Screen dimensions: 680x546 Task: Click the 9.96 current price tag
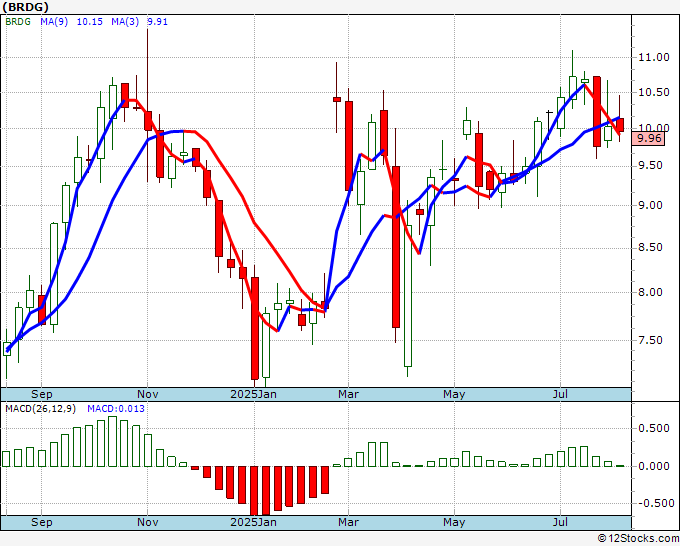point(649,138)
